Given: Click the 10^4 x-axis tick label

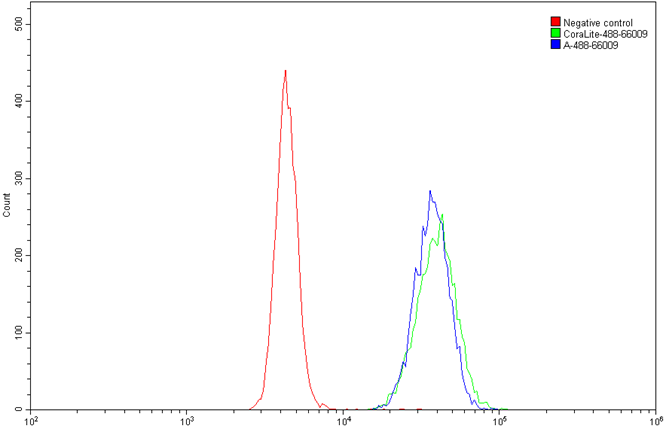Looking at the screenshot, I should [344, 418].
